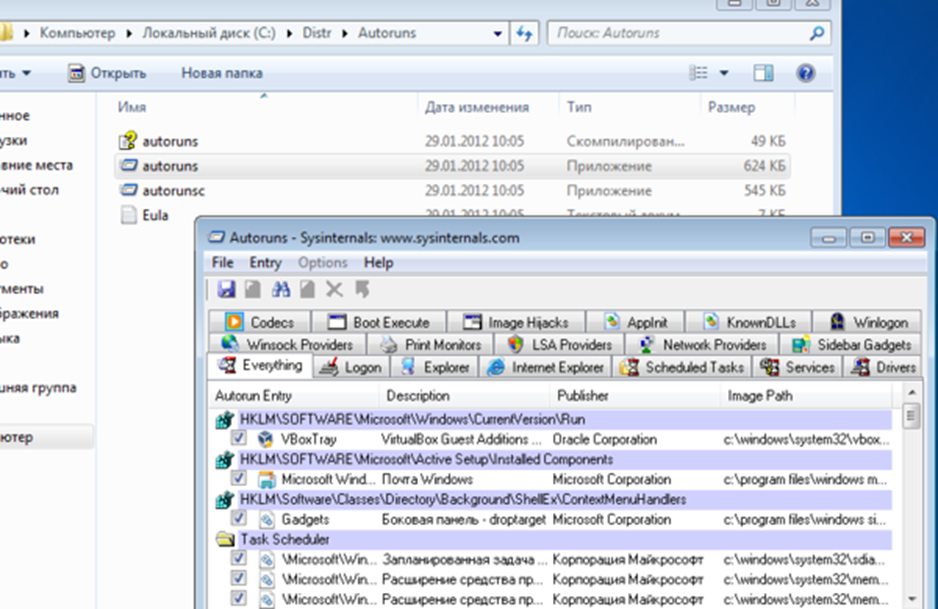Open address bar history dropdown in Explorer

click(497, 34)
